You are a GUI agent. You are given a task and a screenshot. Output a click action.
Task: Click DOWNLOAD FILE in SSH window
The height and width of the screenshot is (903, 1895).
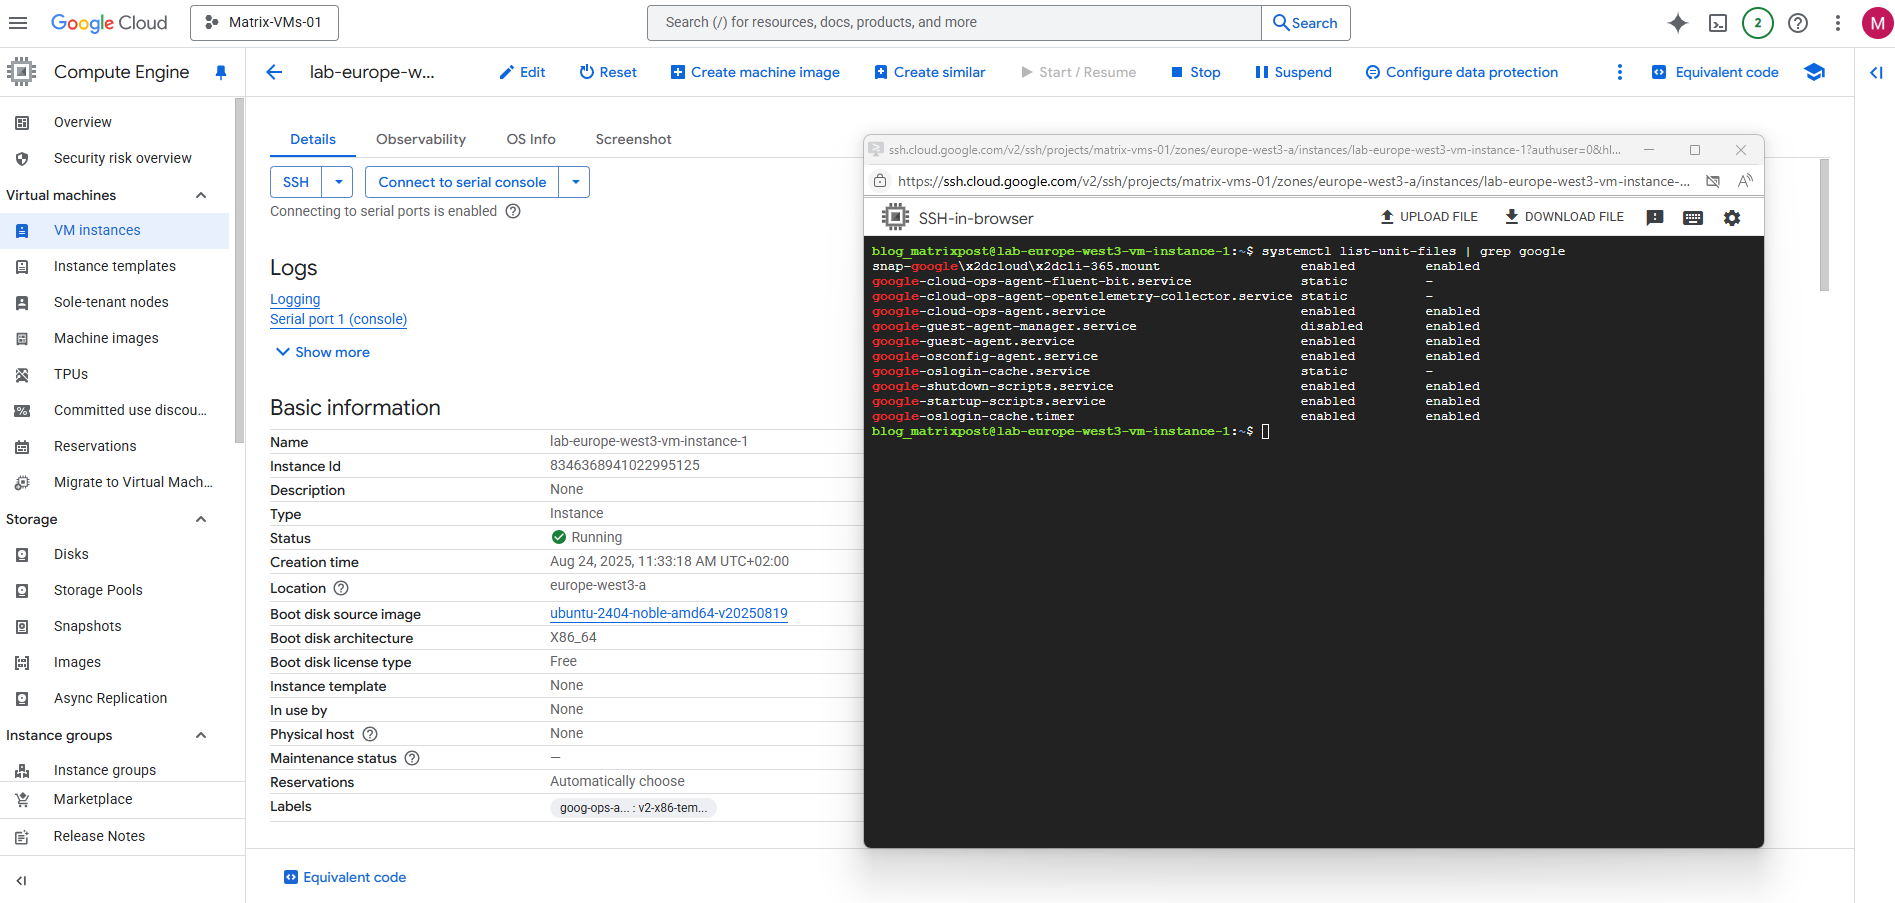[x=1564, y=217]
